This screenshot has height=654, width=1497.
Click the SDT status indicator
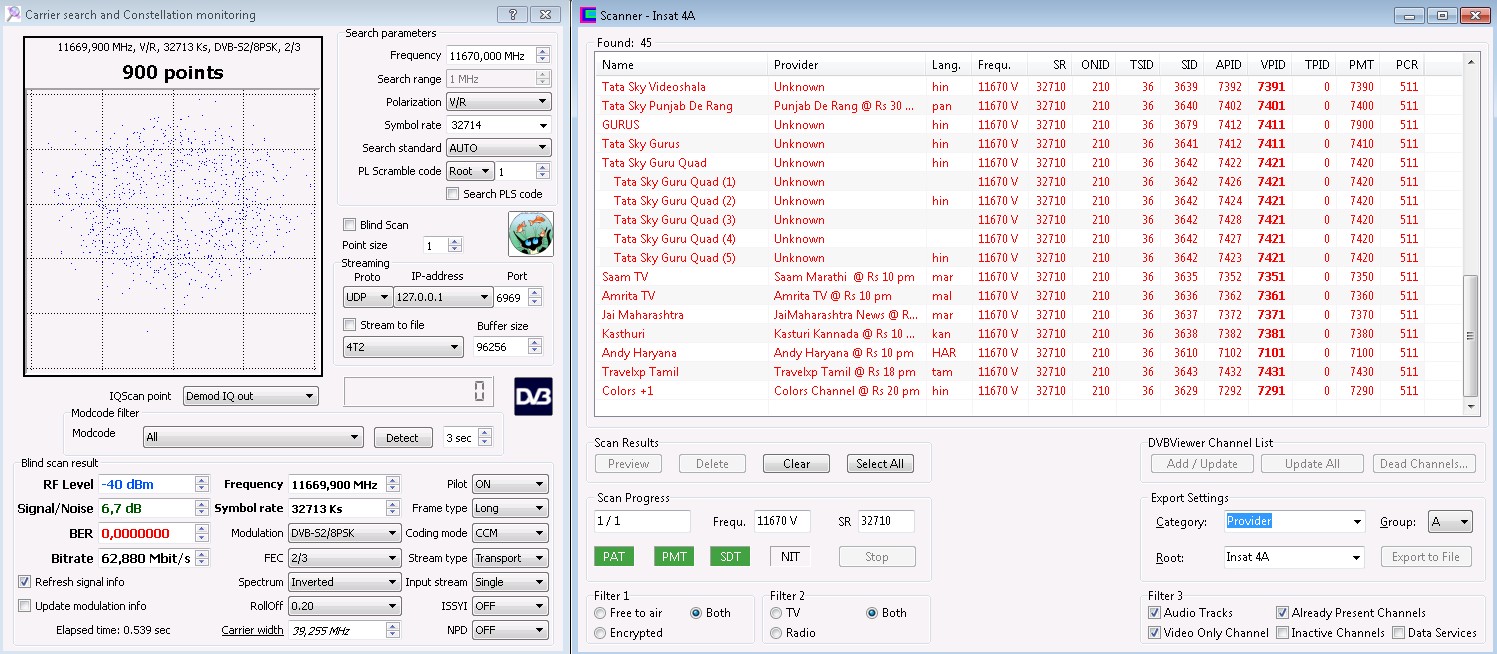pos(730,556)
